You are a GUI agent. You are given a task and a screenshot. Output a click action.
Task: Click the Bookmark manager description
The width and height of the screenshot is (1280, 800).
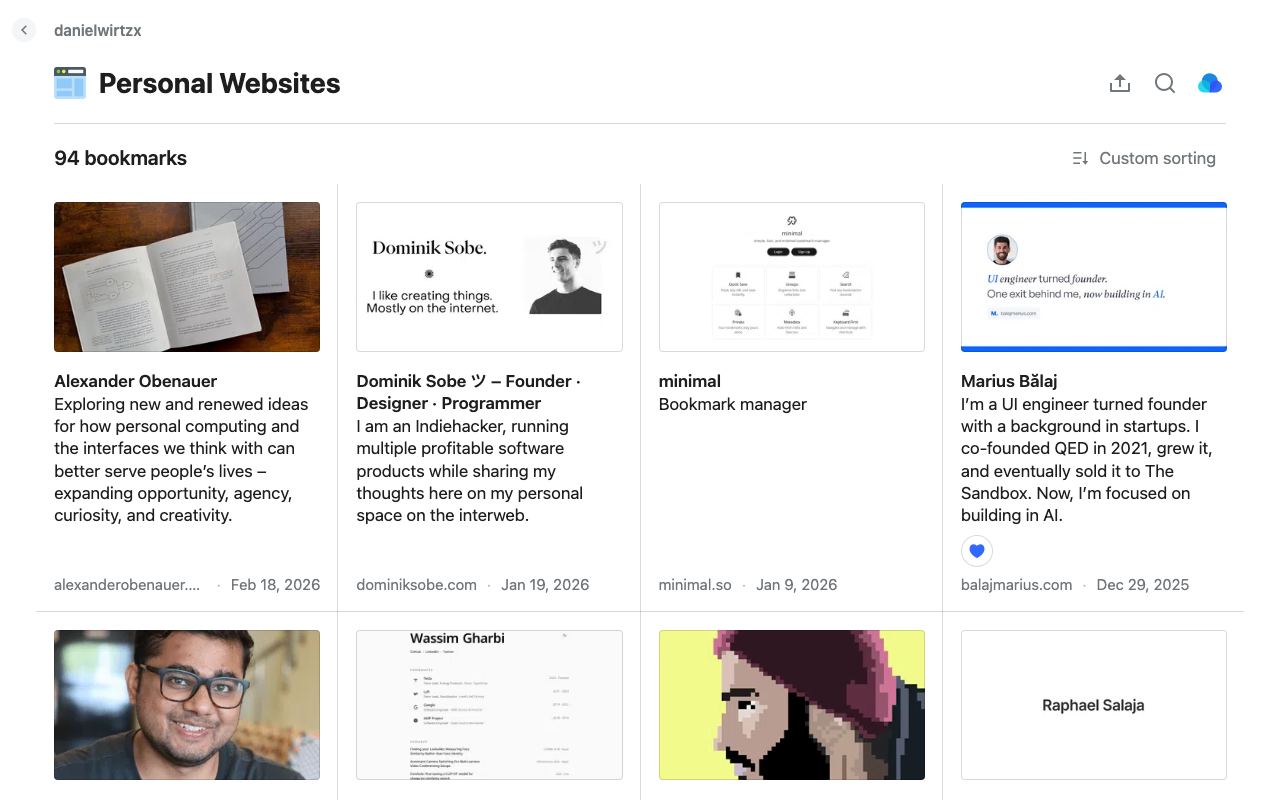(x=733, y=404)
